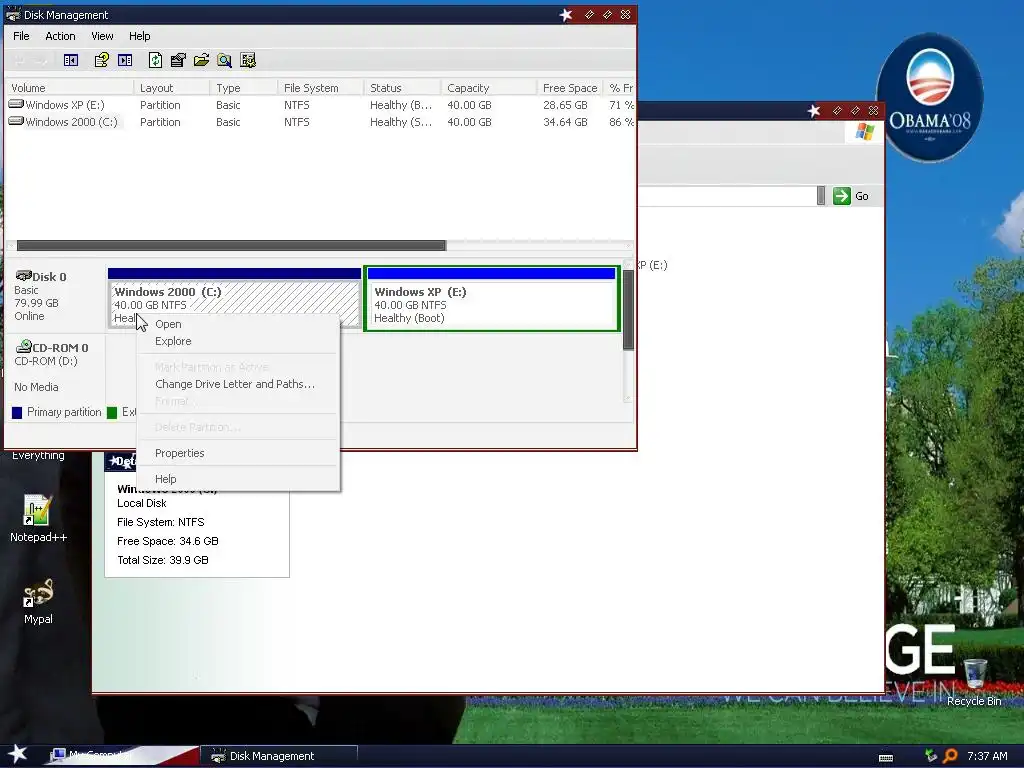The image size is (1024, 768).
Task: Click the 34.64 GB free space cell
Action: pyautogui.click(x=566, y=121)
